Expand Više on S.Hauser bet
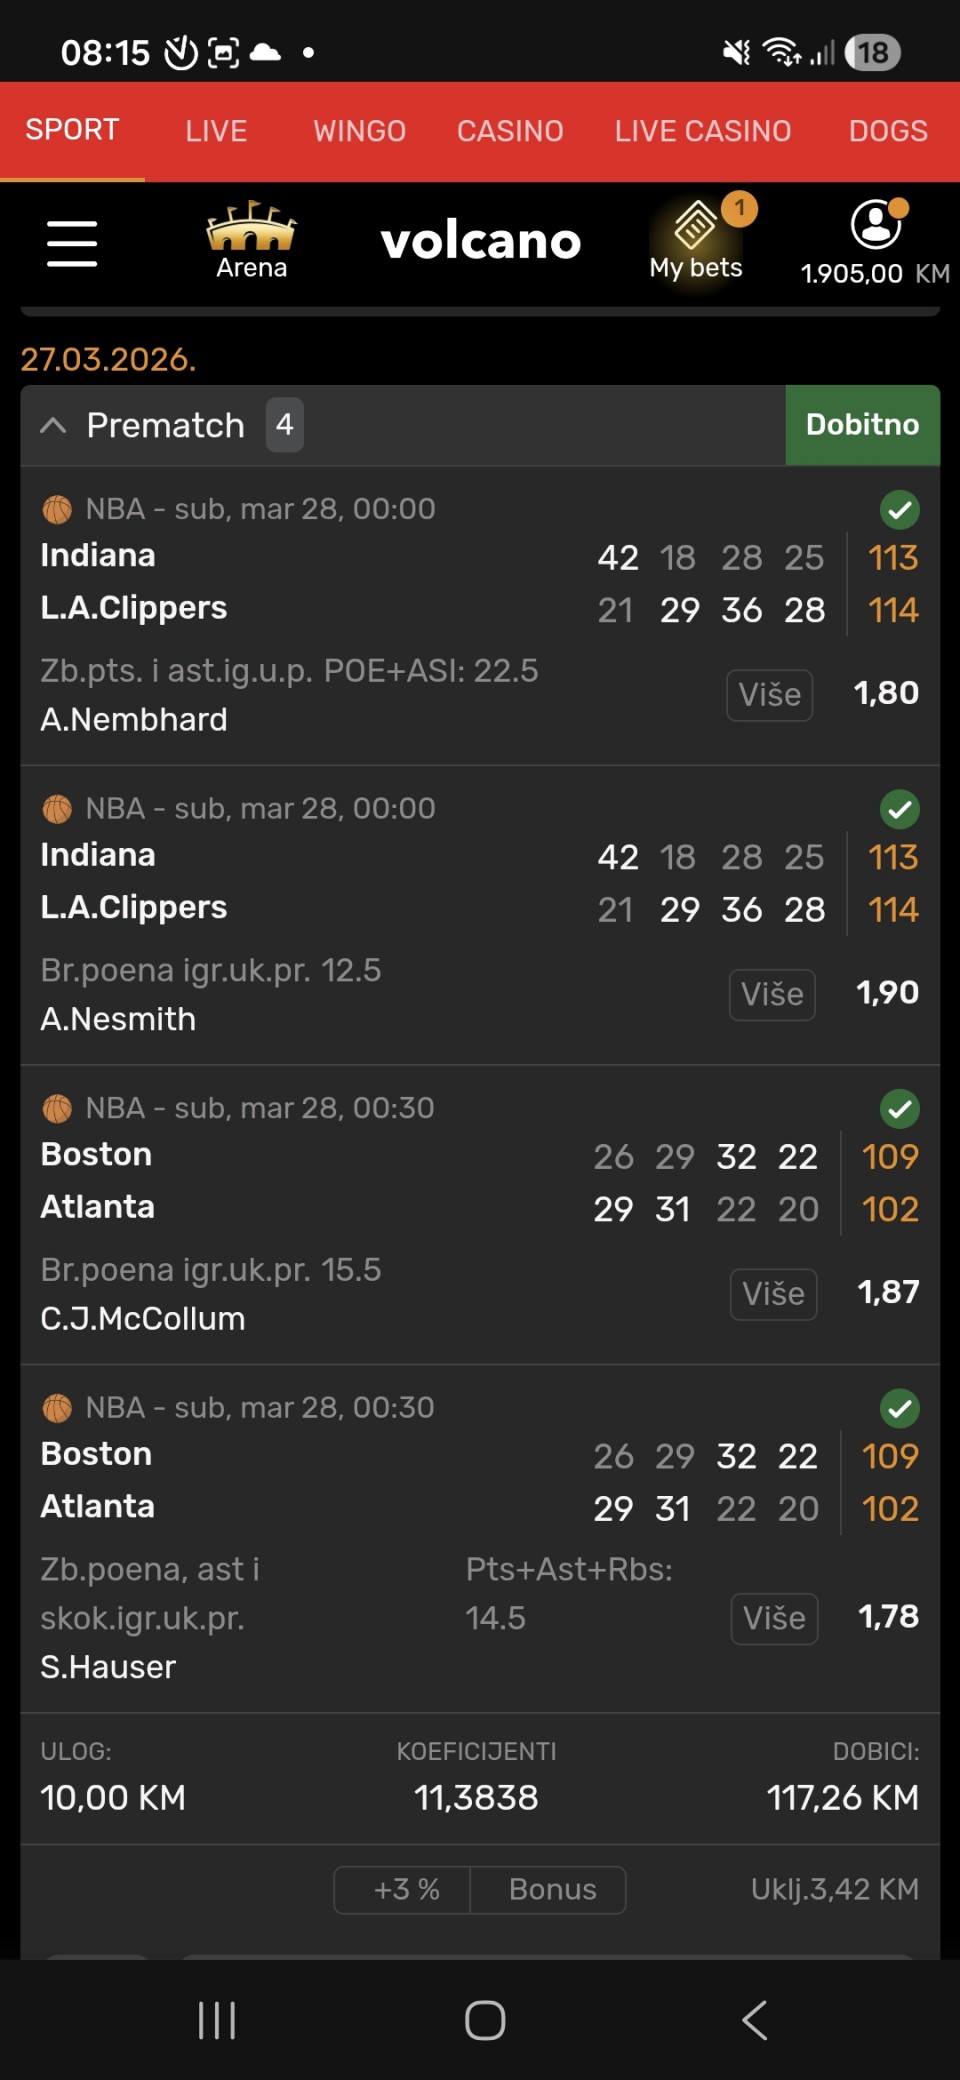Viewport: 960px width, 2080px height. [x=774, y=1618]
